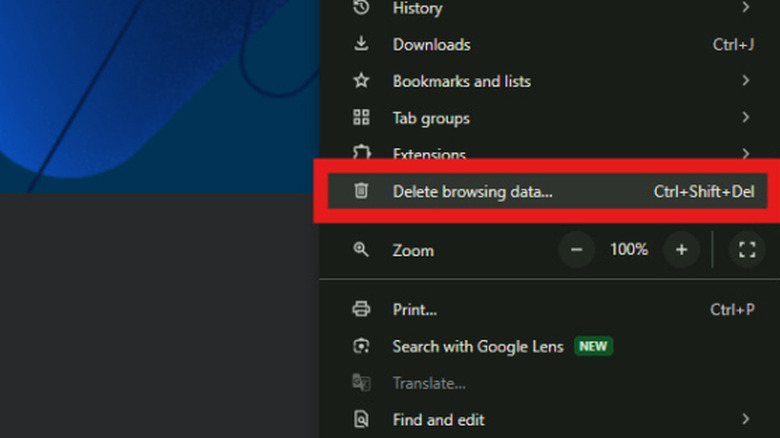Click the 100% zoom level value
This screenshot has width=780, height=438.
pyautogui.click(x=629, y=250)
